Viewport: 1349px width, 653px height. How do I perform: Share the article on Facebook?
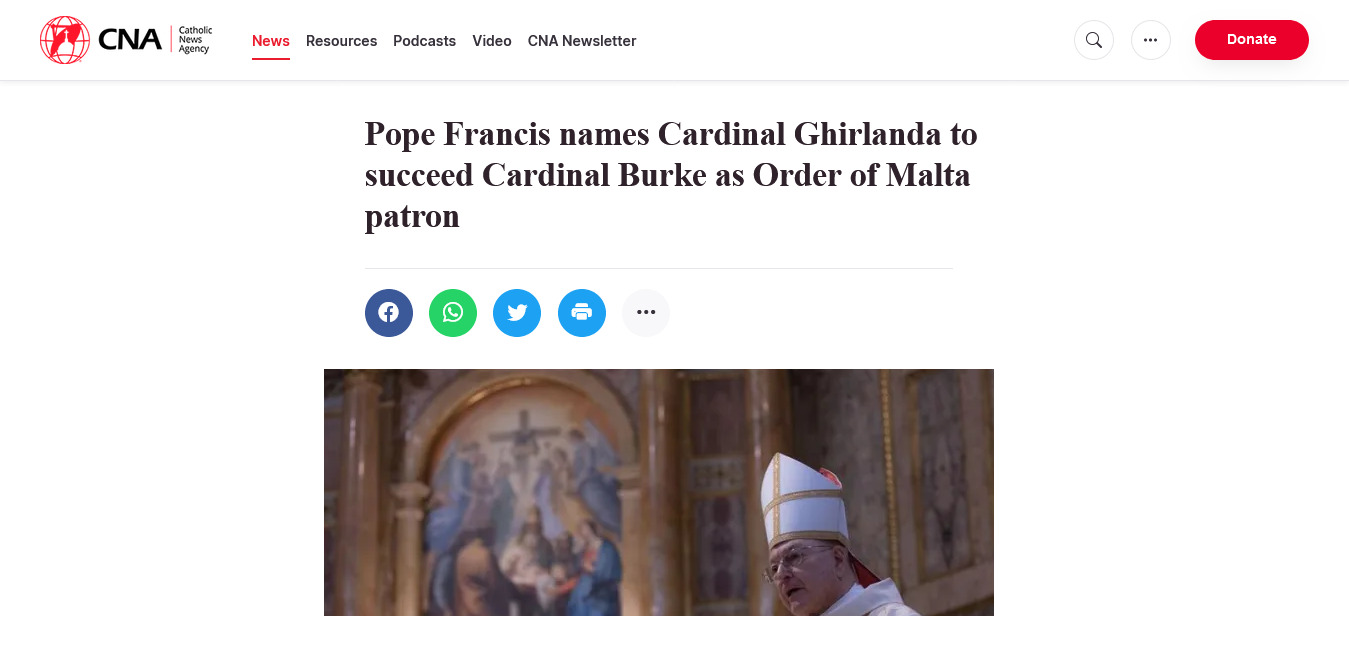389,313
